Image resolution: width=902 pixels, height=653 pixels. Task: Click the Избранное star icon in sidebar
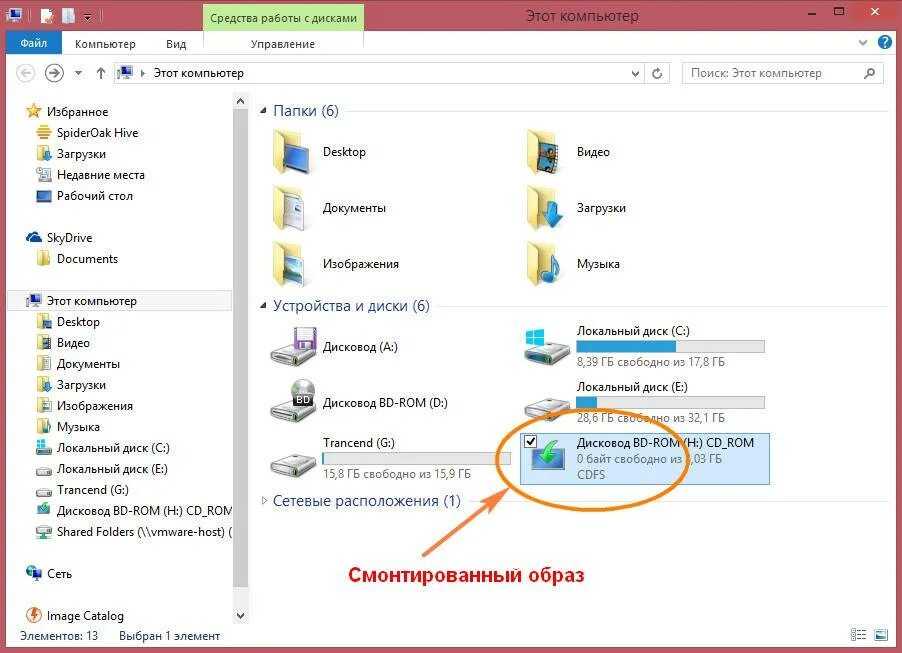pos(33,111)
